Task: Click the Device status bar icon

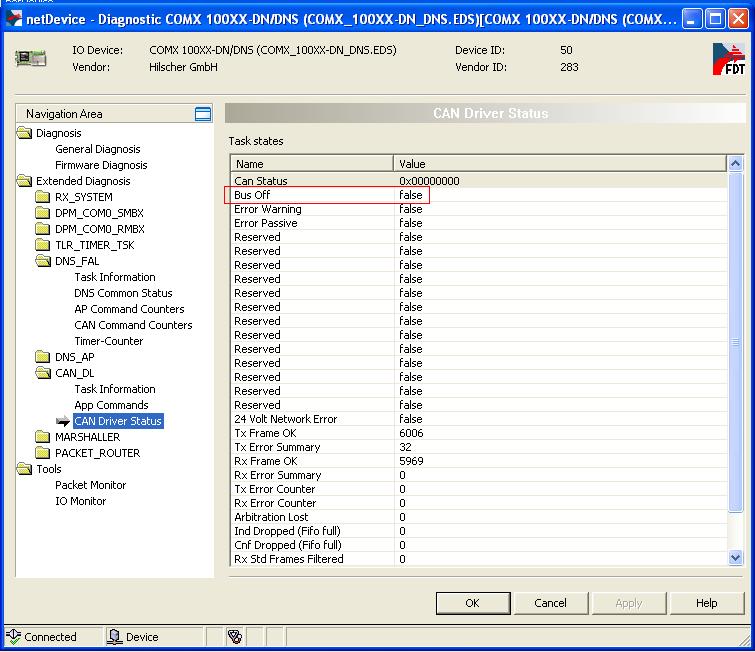Action: coord(114,636)
